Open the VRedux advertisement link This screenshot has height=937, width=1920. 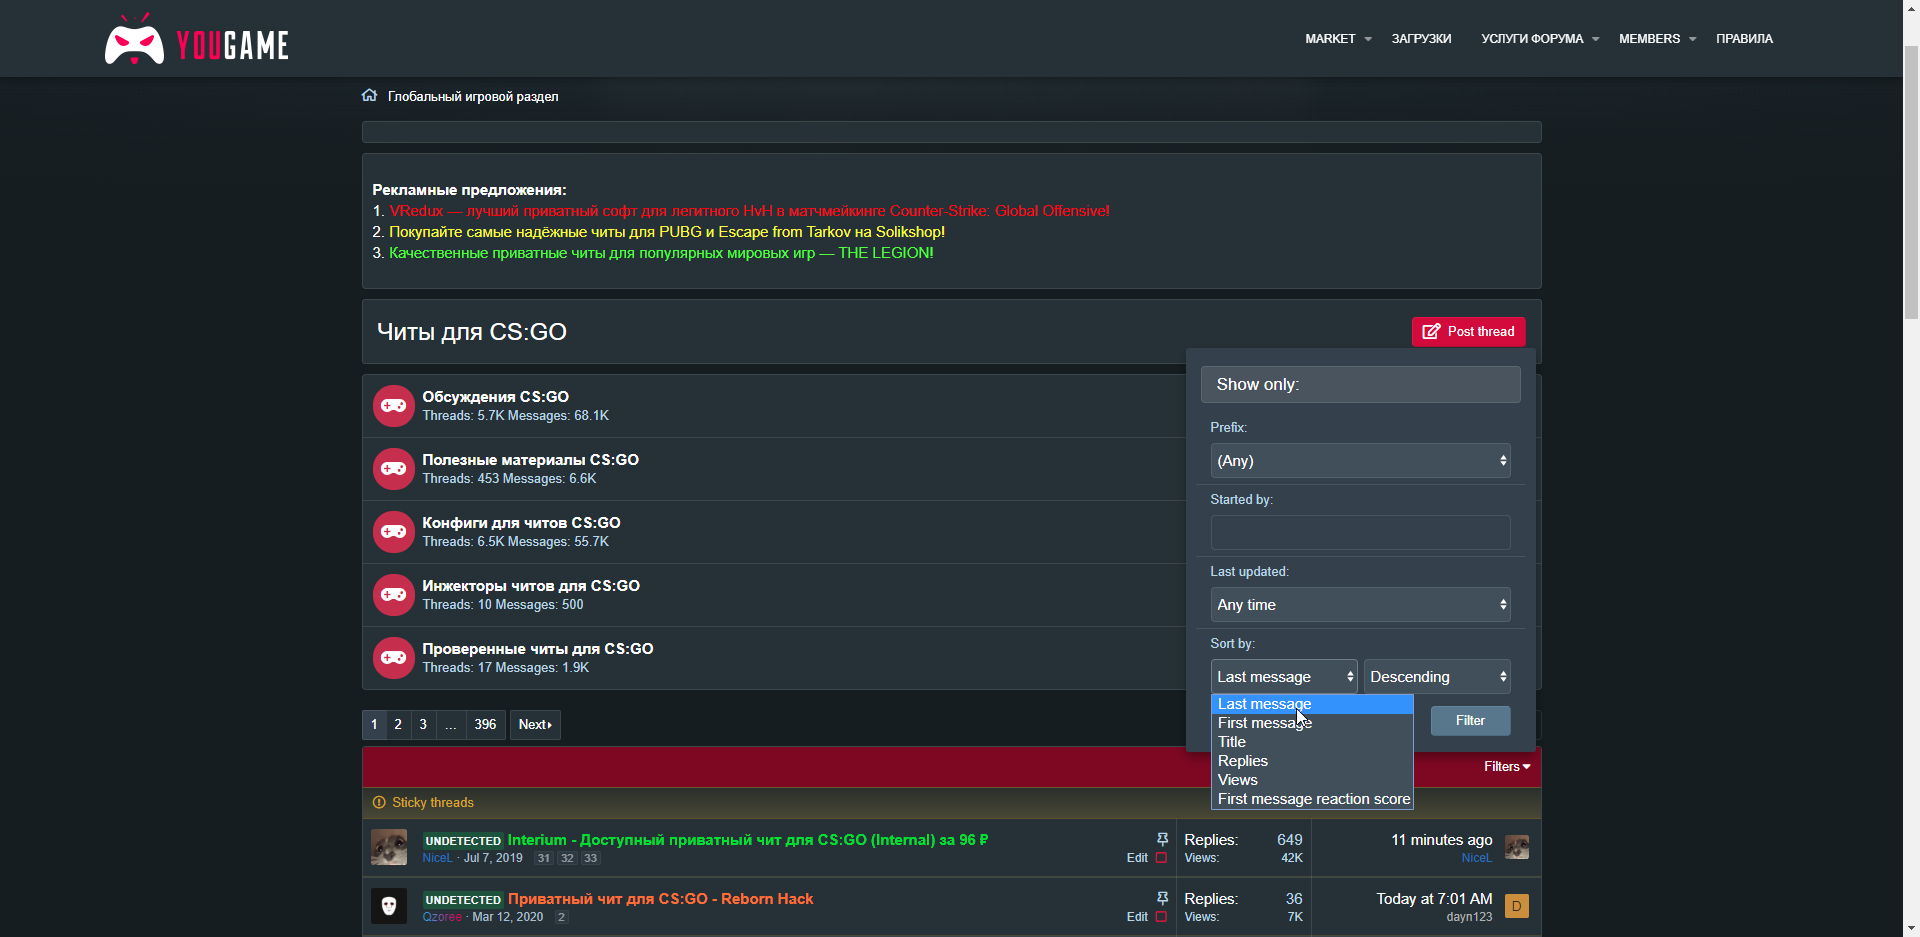pyautogui.click(x=749, y=211)
